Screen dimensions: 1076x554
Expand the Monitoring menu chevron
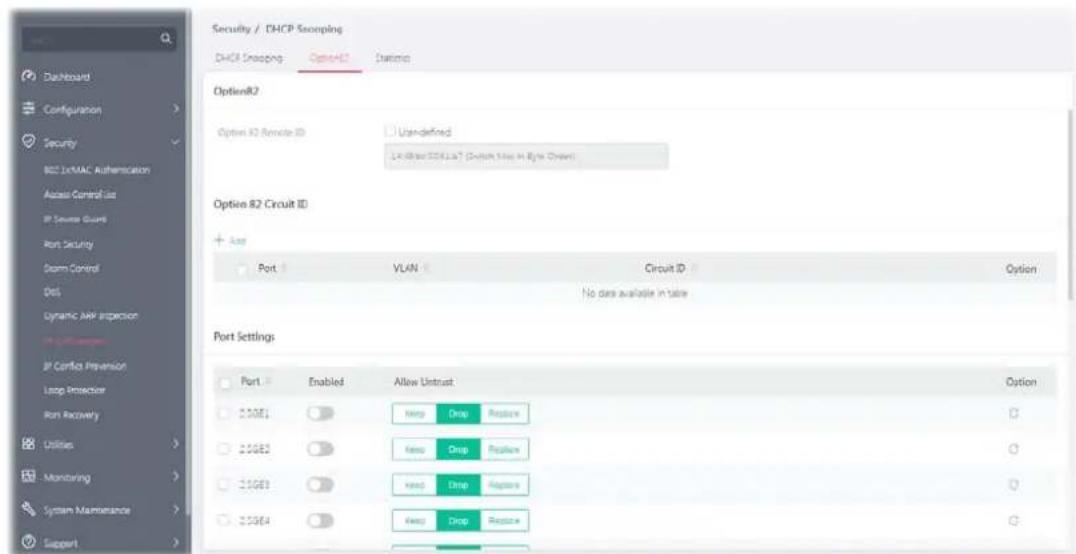pos(176,476)
